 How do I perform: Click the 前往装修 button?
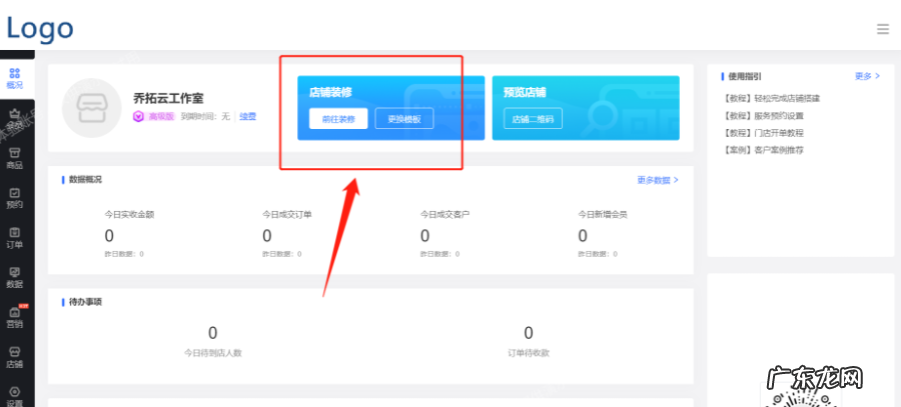(338, 118)
